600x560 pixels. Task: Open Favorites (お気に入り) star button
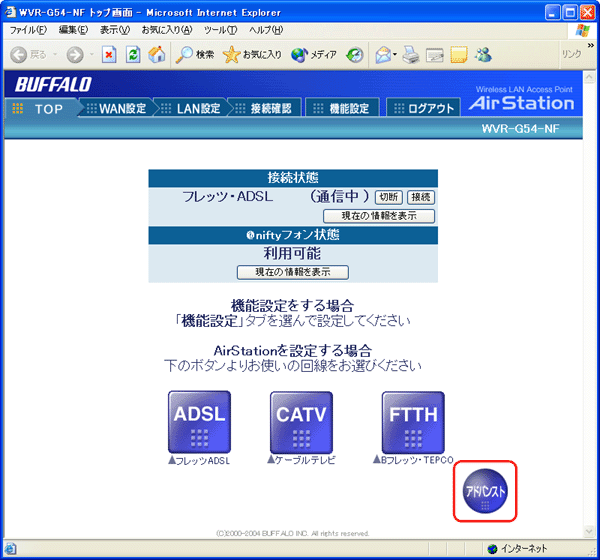point(252,55)
